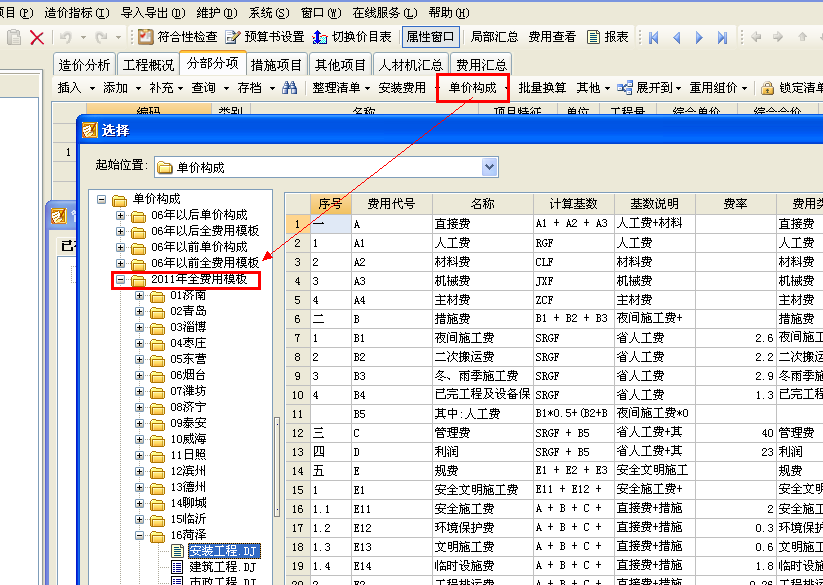Open 预算书设置 settings

pos(265,37)
